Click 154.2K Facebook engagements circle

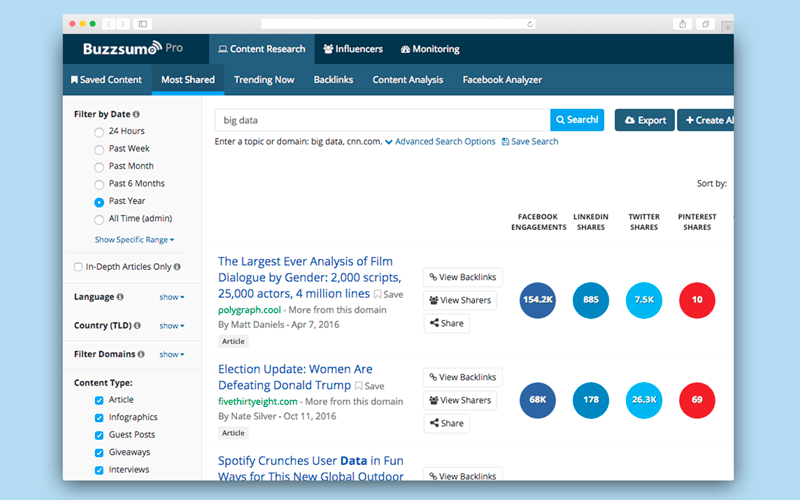538,300
